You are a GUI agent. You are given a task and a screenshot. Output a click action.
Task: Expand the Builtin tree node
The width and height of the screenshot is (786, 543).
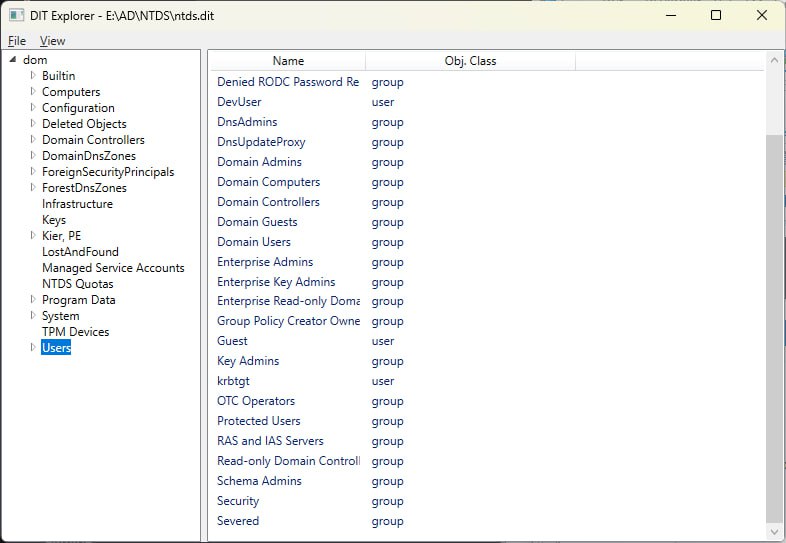tap(33, 75)
